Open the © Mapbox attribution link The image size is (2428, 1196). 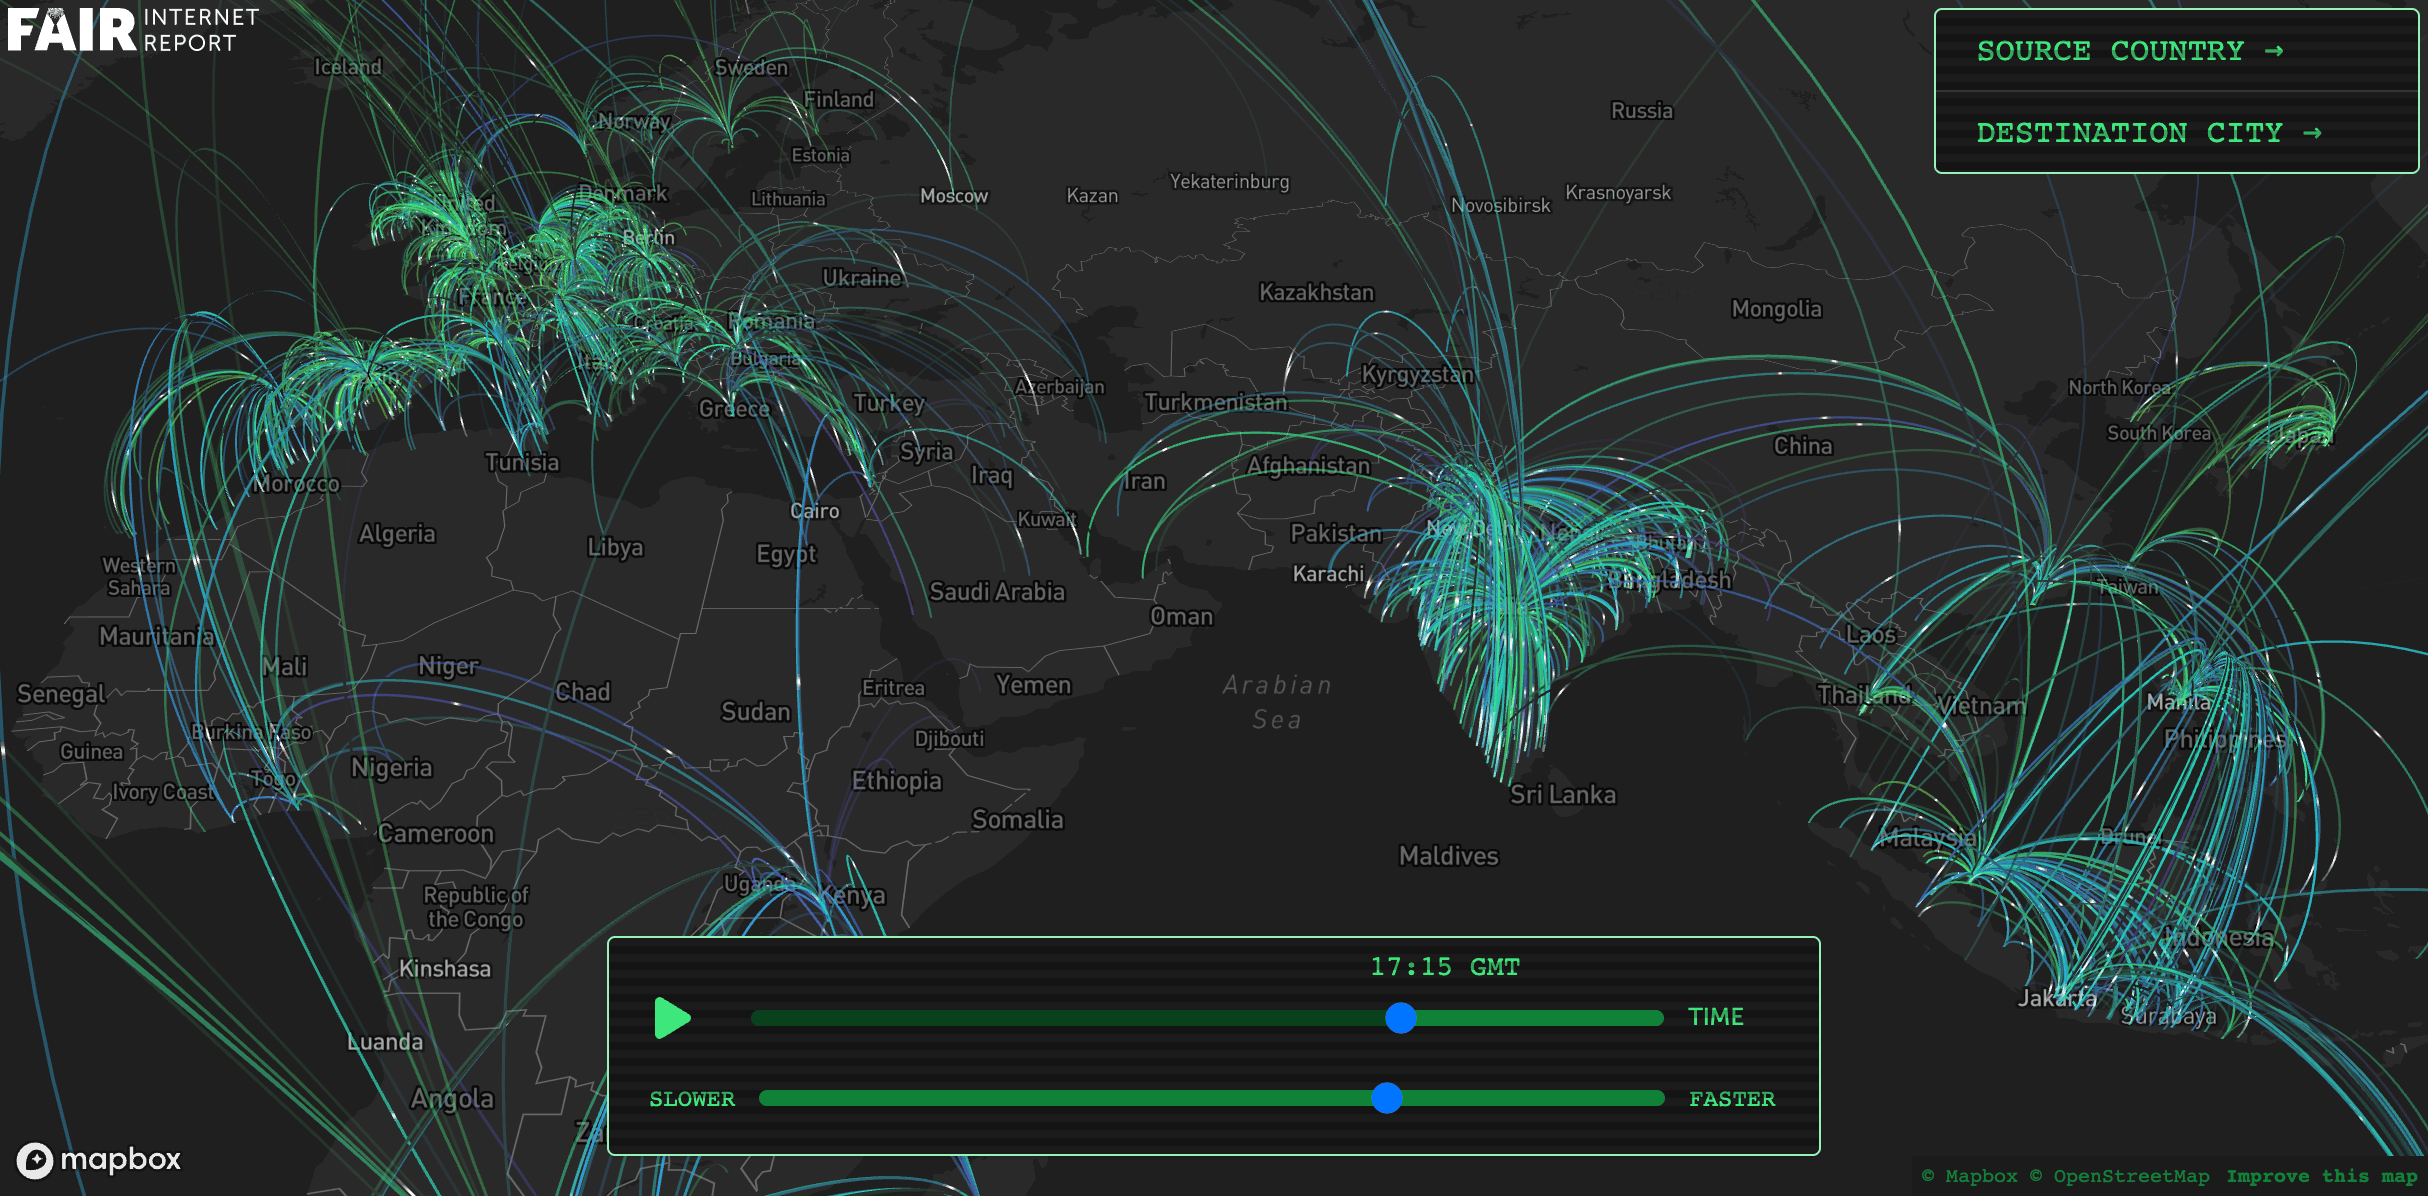coord(1971,1176)
